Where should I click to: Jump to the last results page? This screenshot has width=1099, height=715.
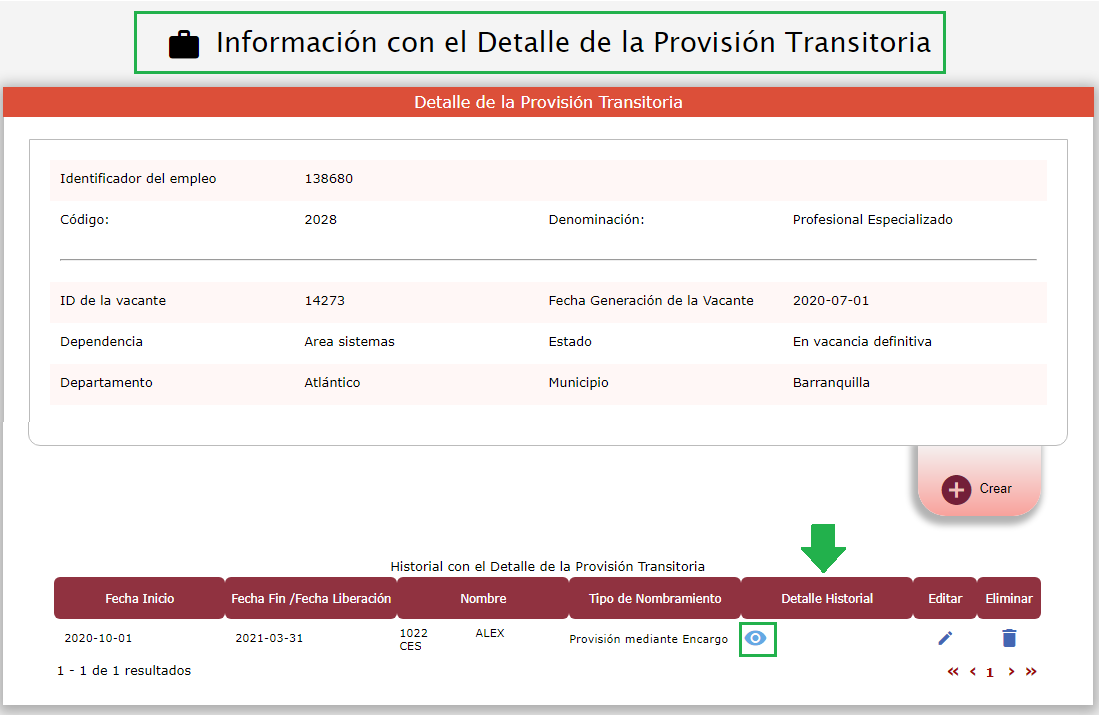tap(1031, 672)
